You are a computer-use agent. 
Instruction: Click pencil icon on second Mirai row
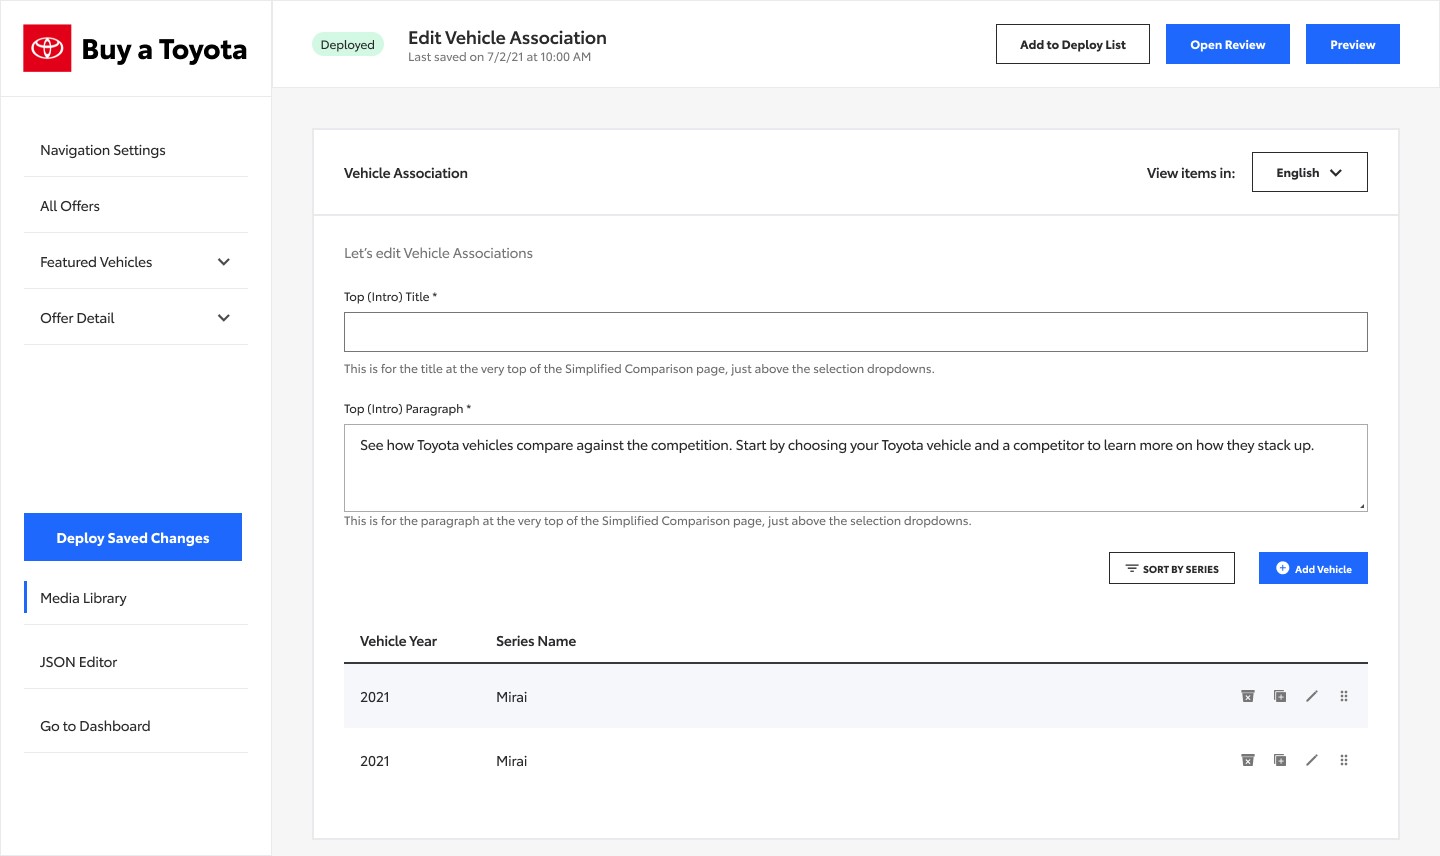tap(1312, 760)
